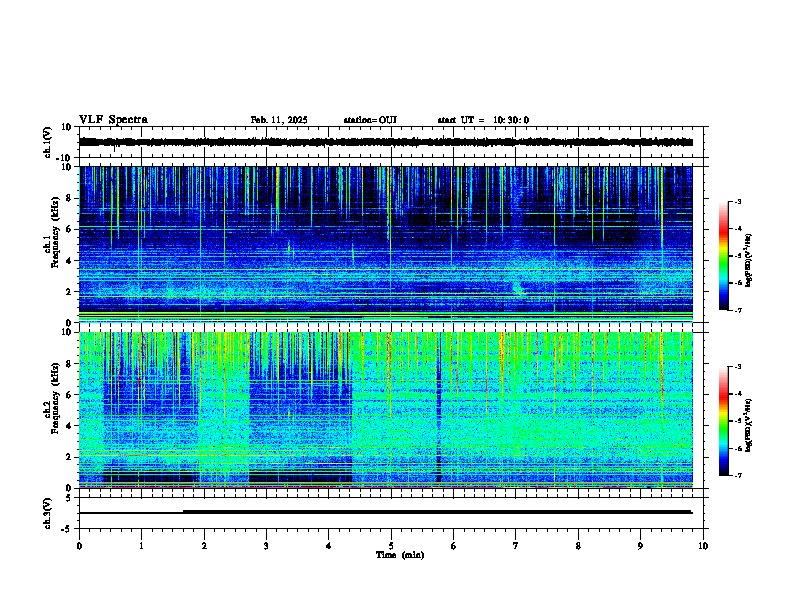Click the "VLF Spectra" title text
Image resolution: width=792 pixels, height=612 pixels.
coord(113,119)
